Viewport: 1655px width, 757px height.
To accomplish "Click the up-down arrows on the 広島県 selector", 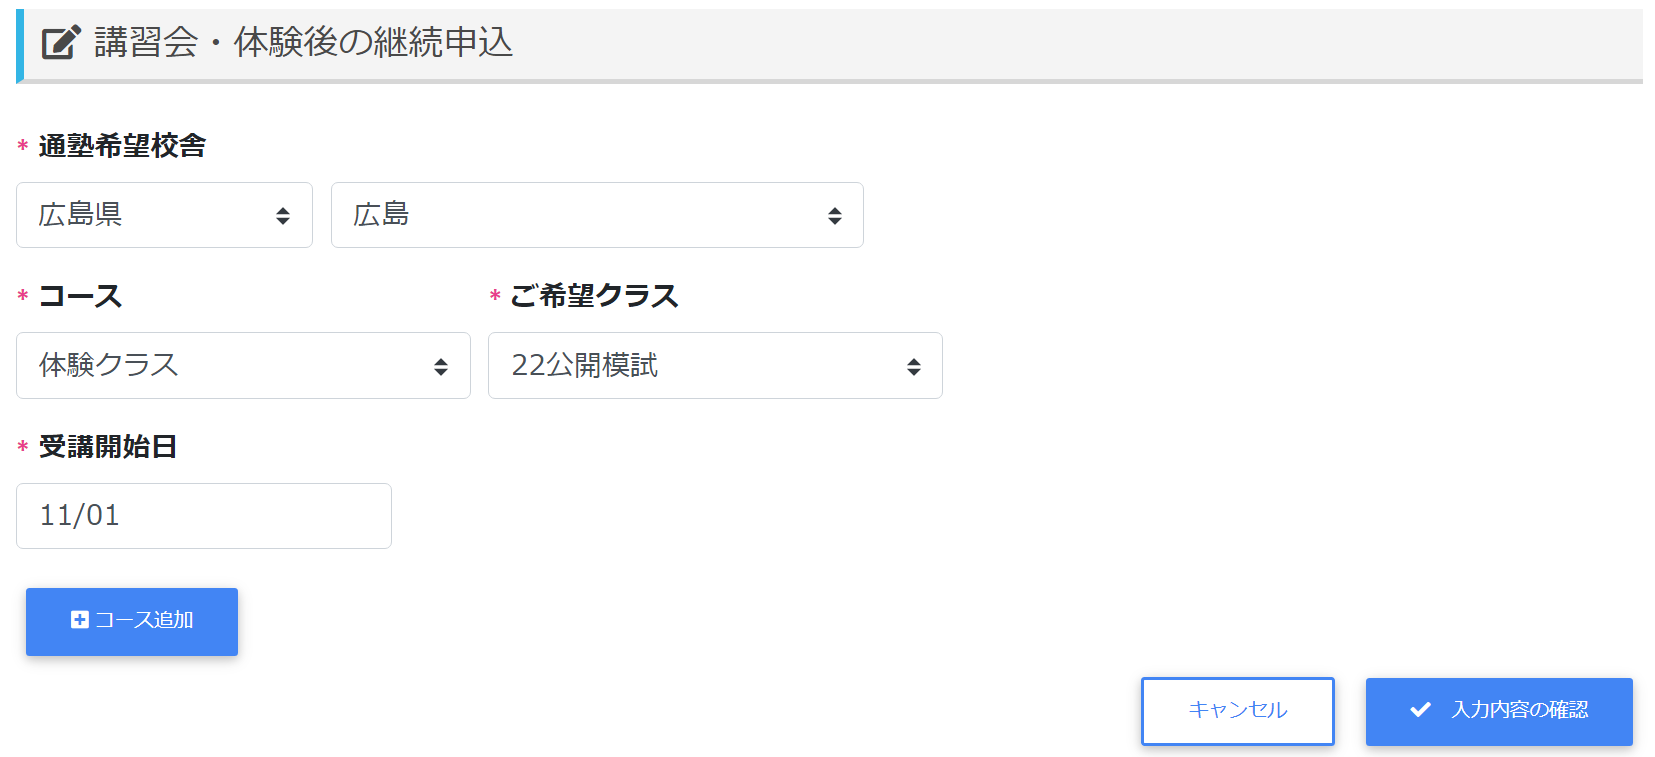I will (283, 216).
